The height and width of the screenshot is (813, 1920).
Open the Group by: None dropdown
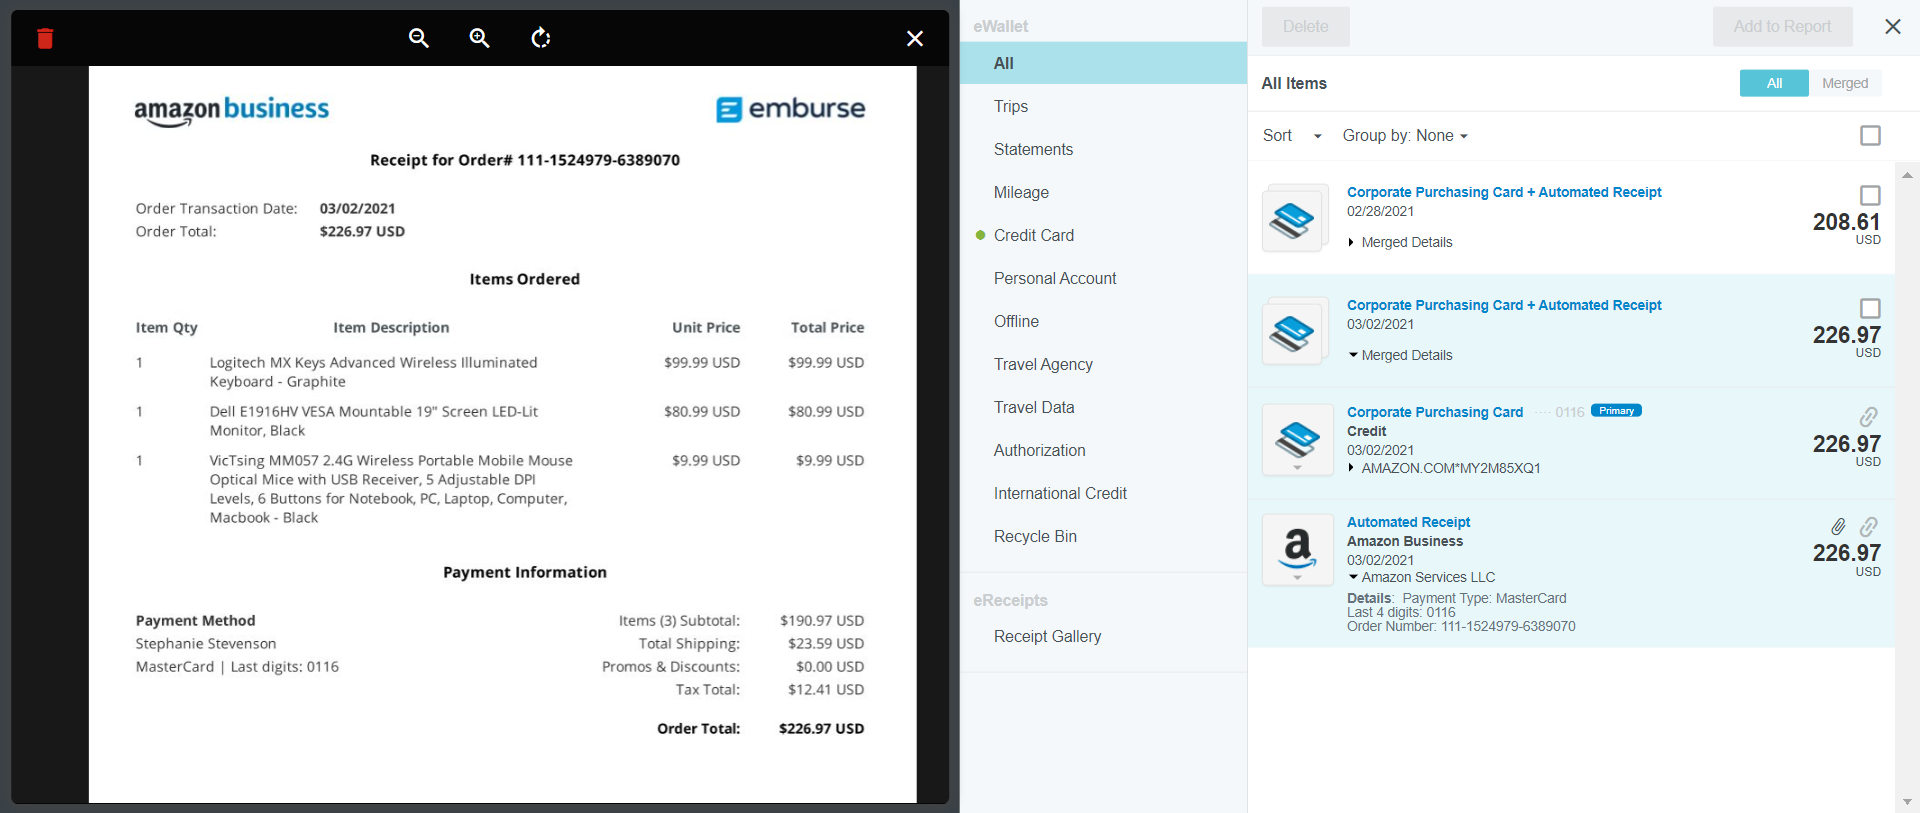tap(1404, 136)
